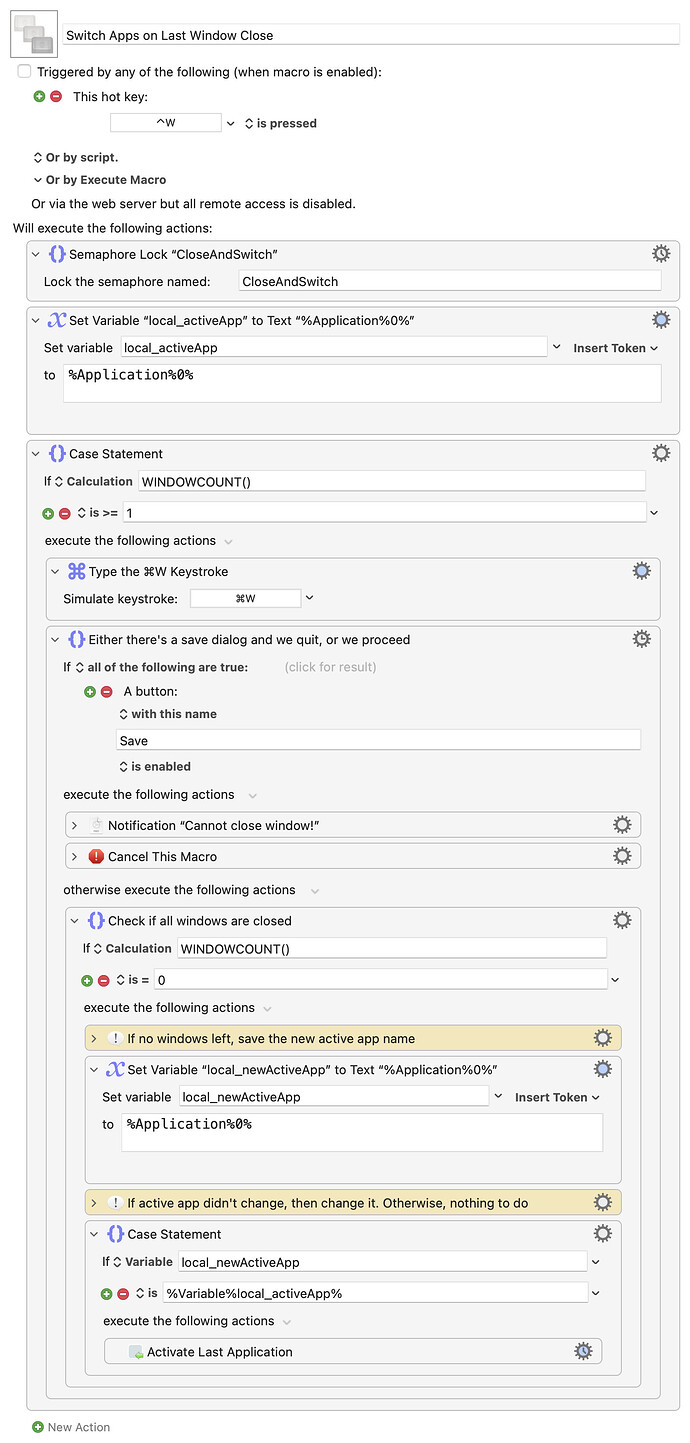Screen dimensions: 690x1443
Task: Click '(click for result)' condition link
Action: pyautogui.click(x=330, y=667)
